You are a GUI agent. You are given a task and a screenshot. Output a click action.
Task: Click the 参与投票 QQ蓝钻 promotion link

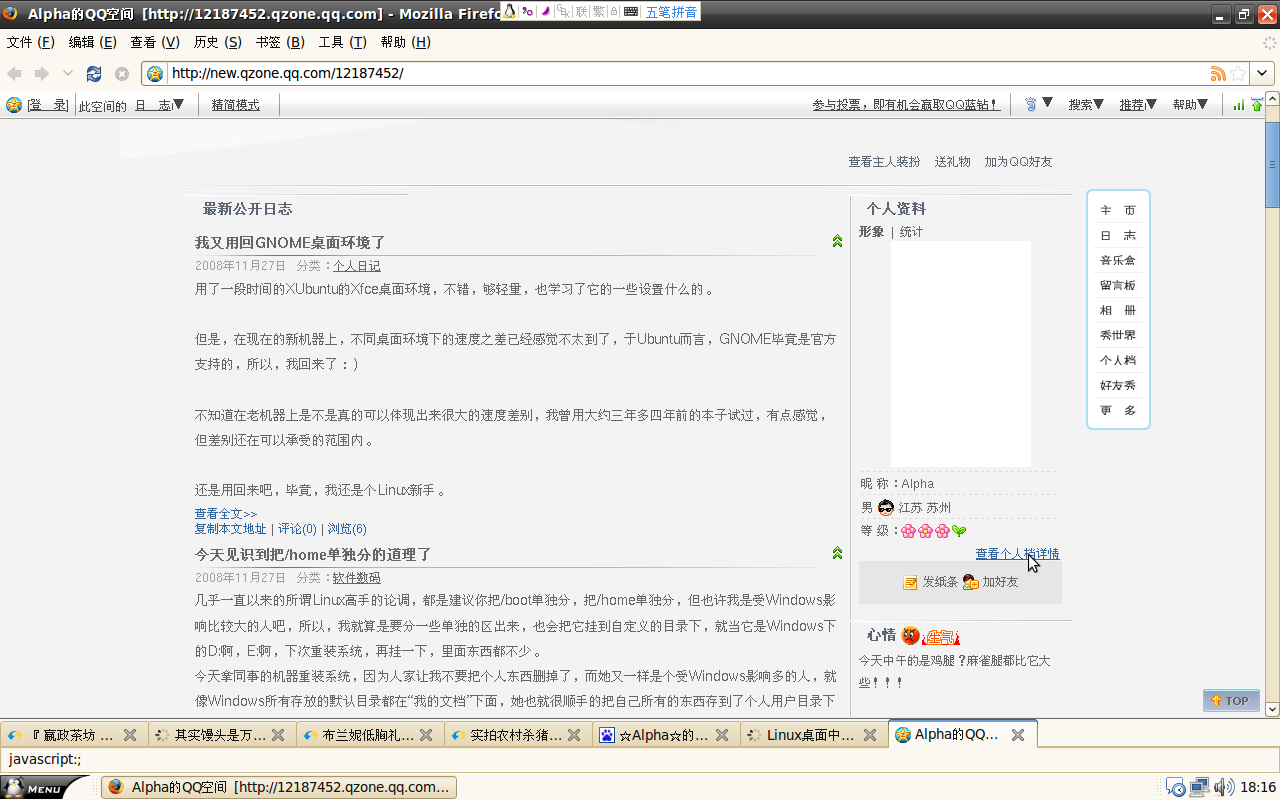(x=906, y=105)
